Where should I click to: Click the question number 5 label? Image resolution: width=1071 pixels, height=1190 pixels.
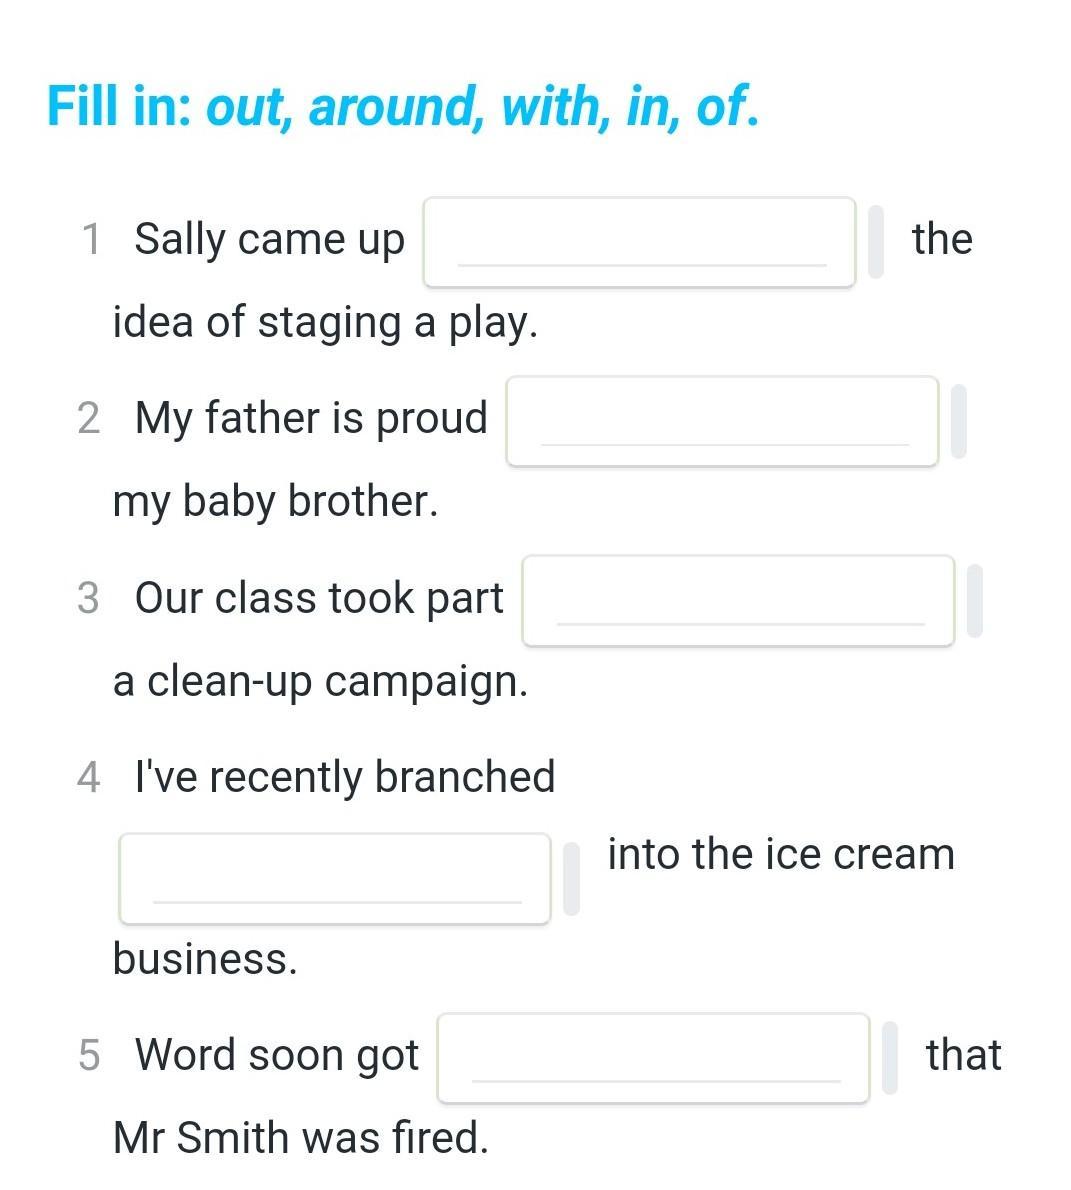[89, 1056]
